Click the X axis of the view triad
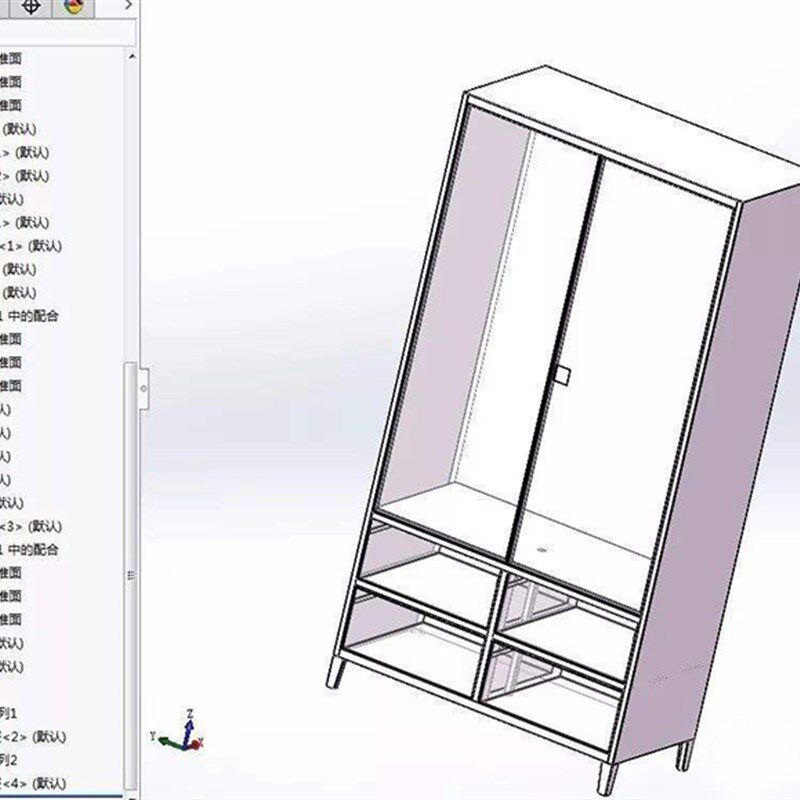 [196, 744]
